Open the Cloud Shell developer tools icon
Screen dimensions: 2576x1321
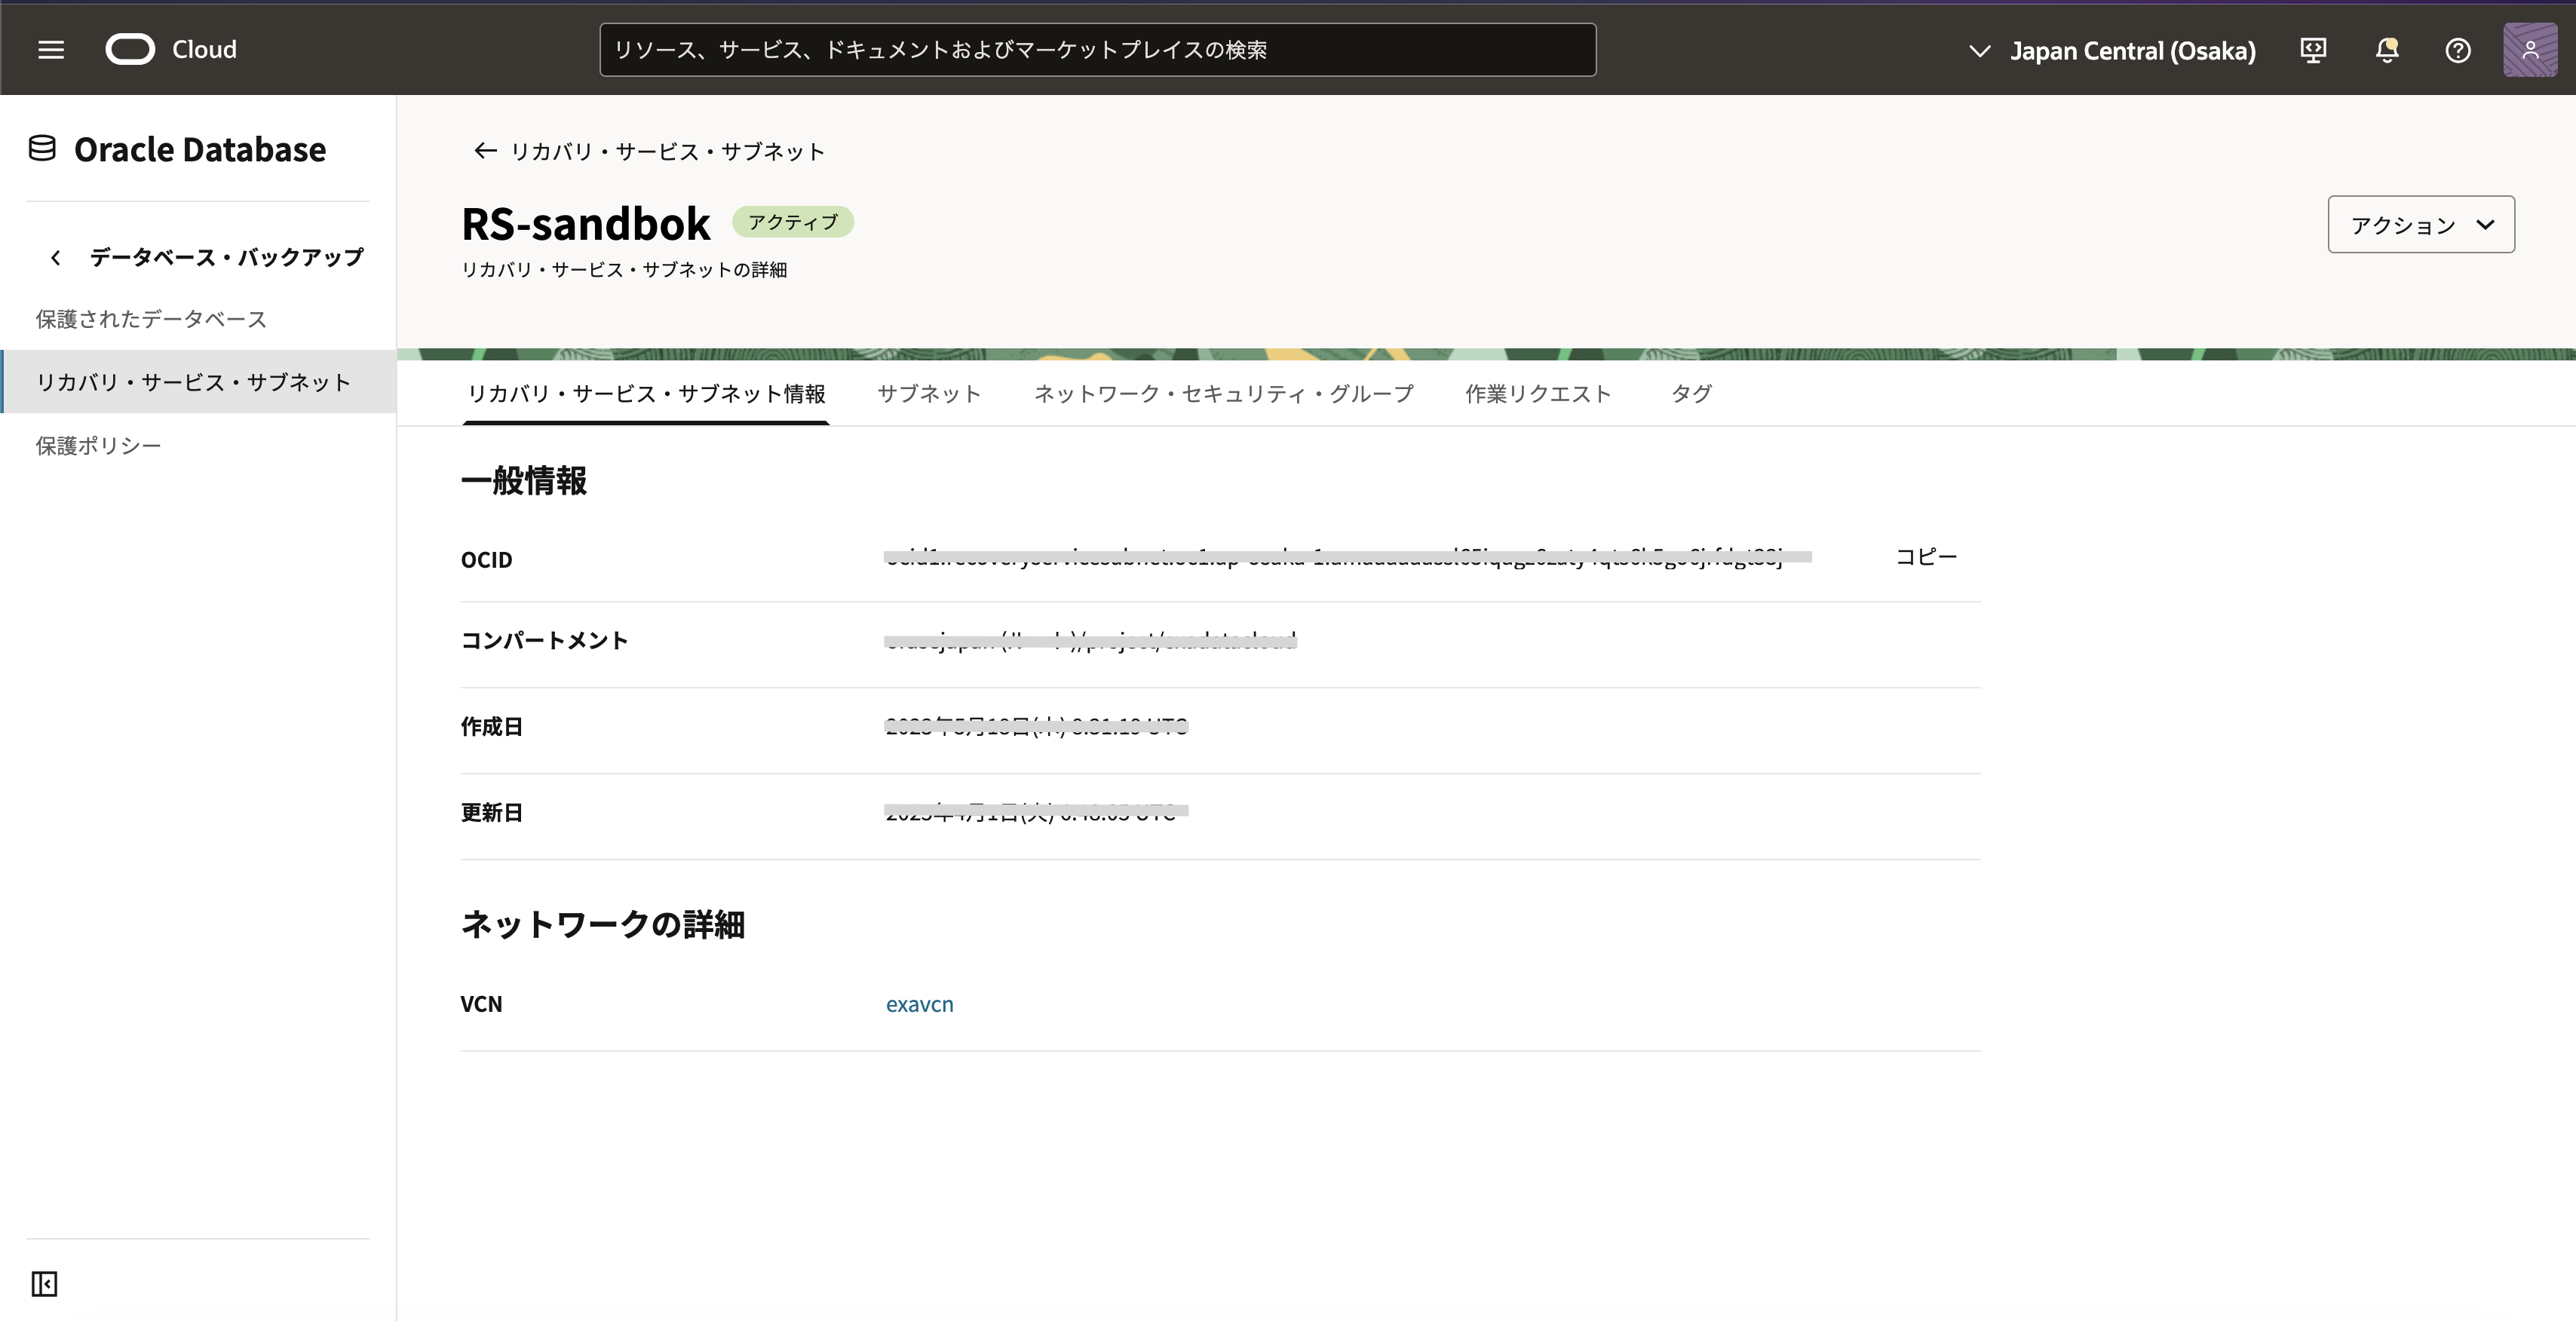click(x=2313, y=50)
